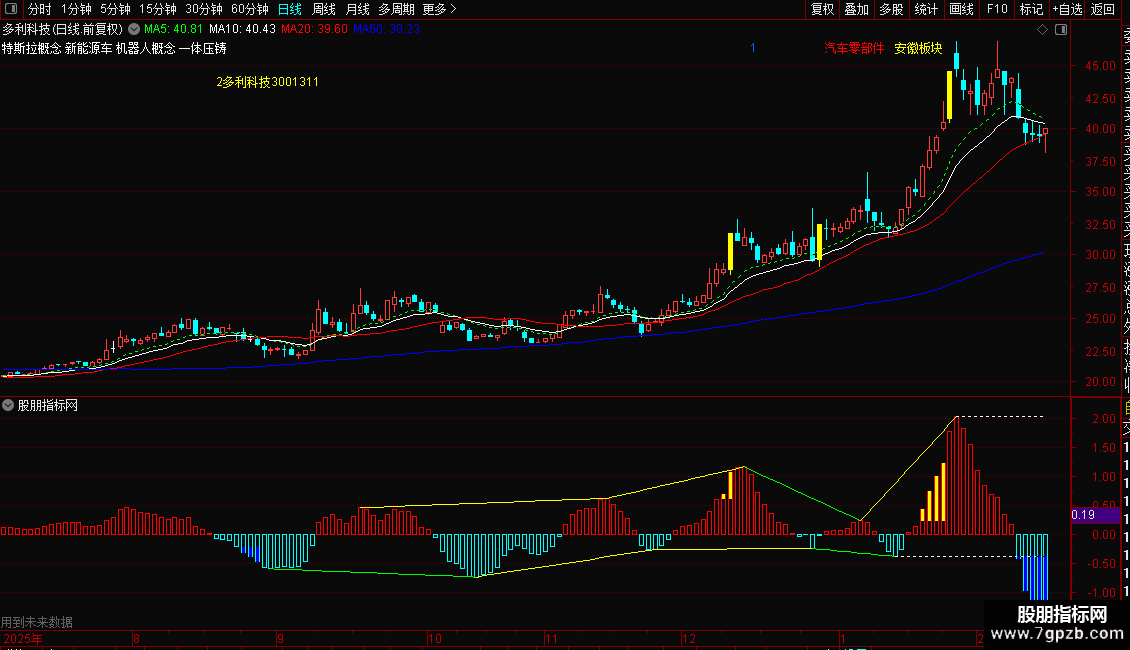
Task: Click the 返回 back button
Action: pos(1103,9)
